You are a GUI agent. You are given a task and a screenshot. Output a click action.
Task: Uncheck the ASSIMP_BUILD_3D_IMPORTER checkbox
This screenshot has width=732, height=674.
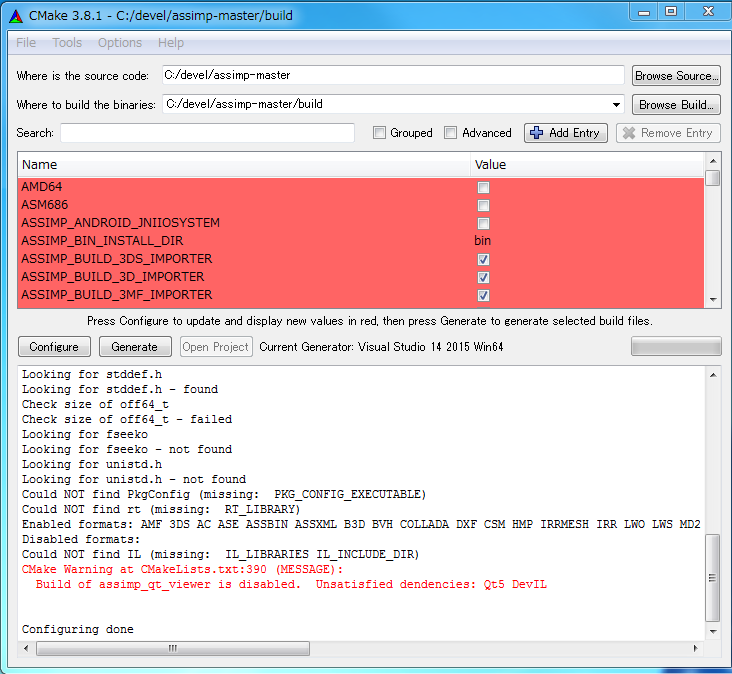483,278
